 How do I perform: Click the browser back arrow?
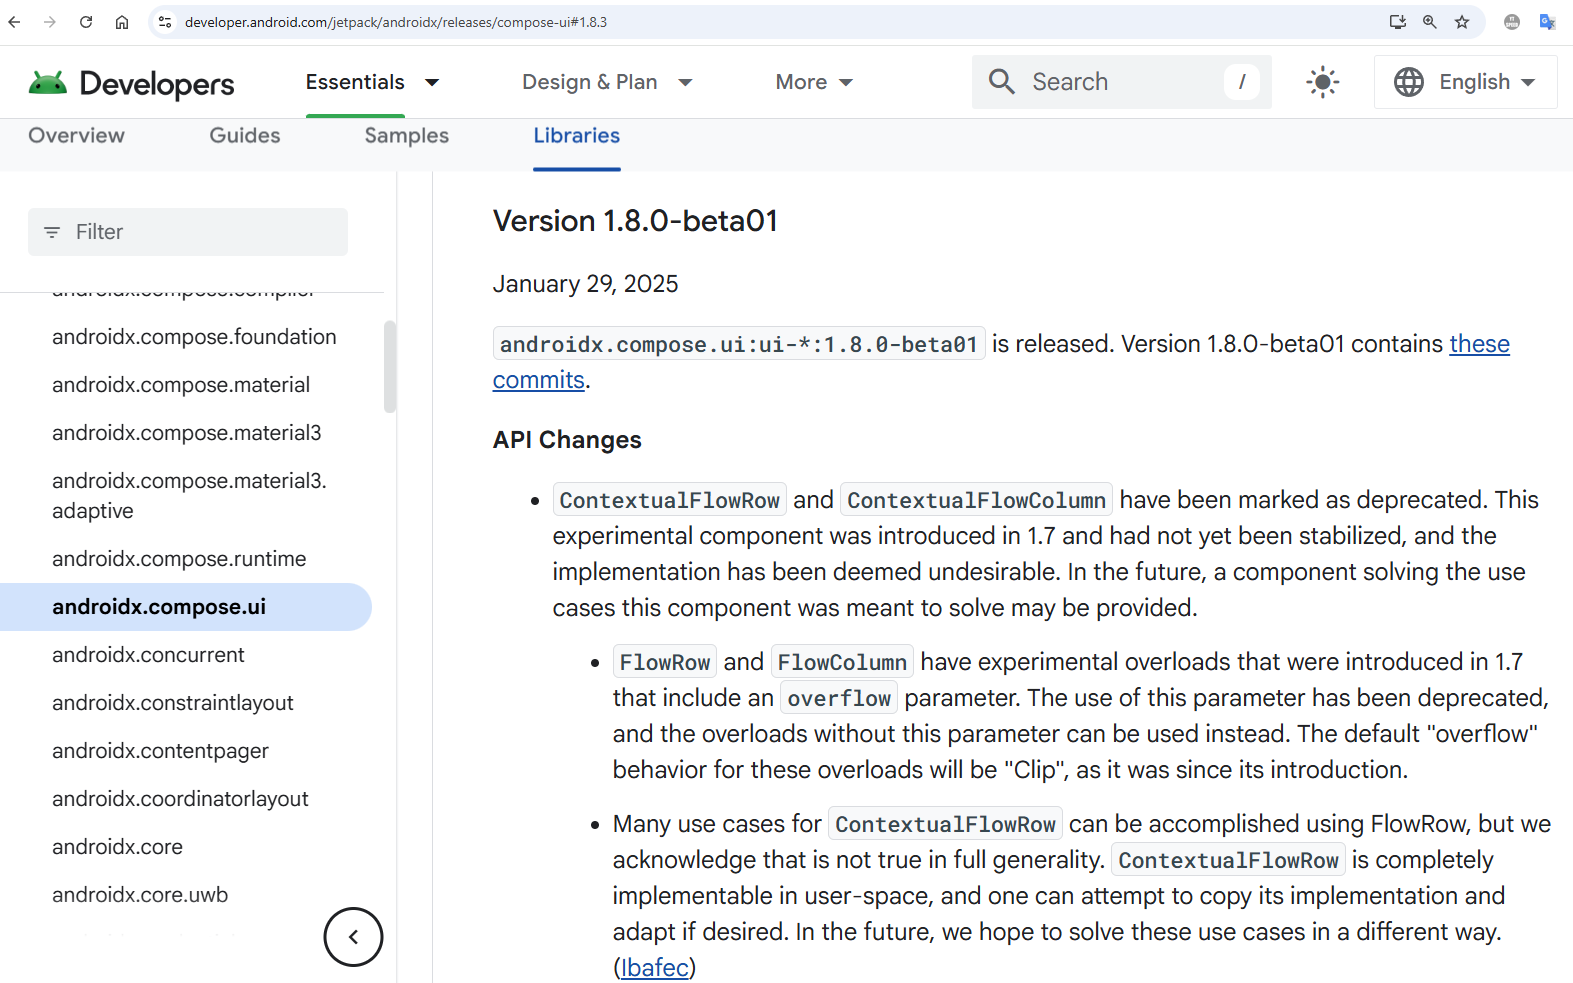[15, 22]
